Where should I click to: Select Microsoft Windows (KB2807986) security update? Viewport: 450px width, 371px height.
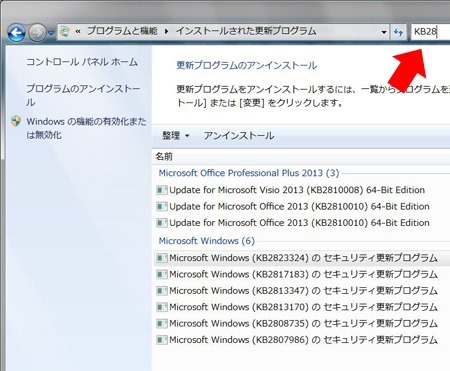click(x=302, y=340)
